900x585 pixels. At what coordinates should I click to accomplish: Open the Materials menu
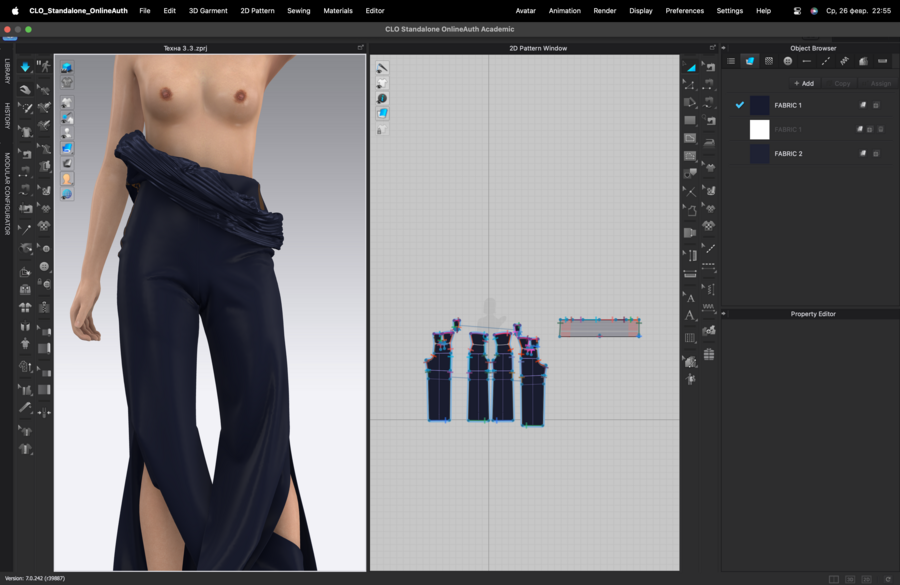click(338, 10)
